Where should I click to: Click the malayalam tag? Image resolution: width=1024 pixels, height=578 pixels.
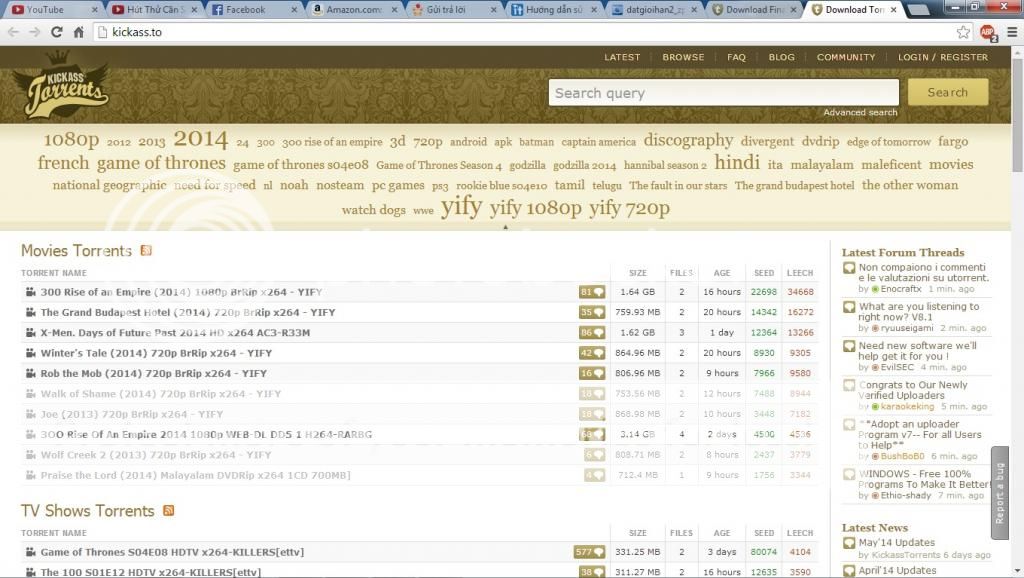(822, 165)
